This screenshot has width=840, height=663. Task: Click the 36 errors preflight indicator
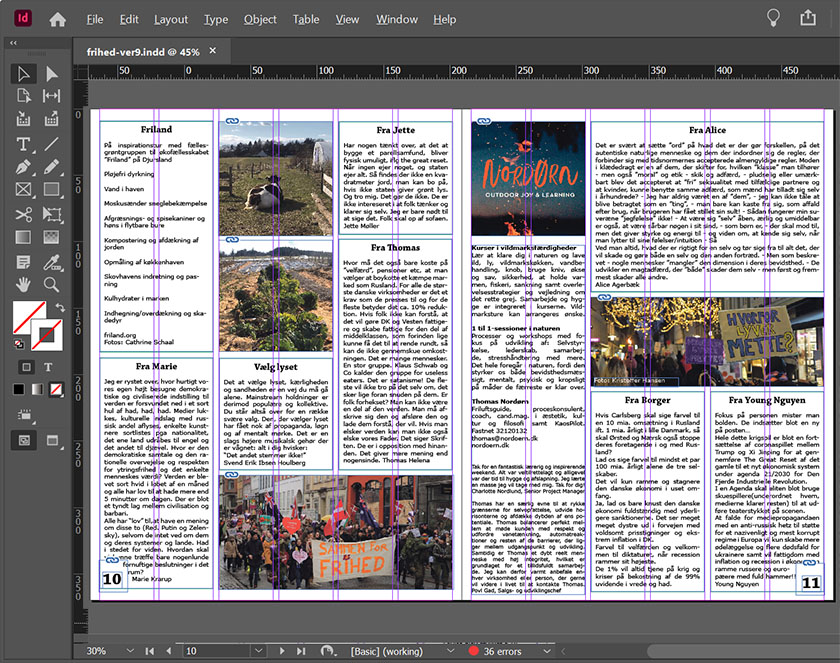pos(500,651)
